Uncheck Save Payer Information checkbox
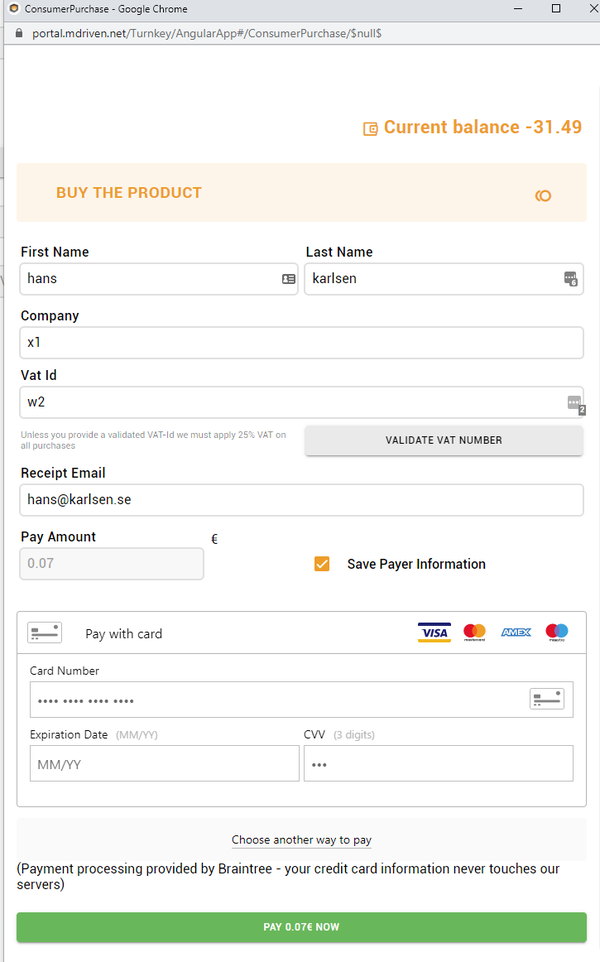The image size is (600, 962). [x=322, y=564]
